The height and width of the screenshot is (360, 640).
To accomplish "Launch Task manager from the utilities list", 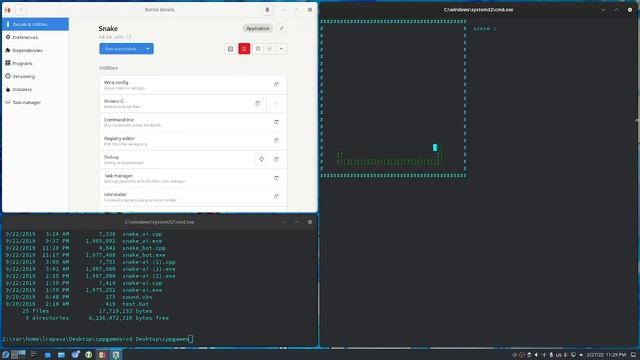I will [276, 178].
